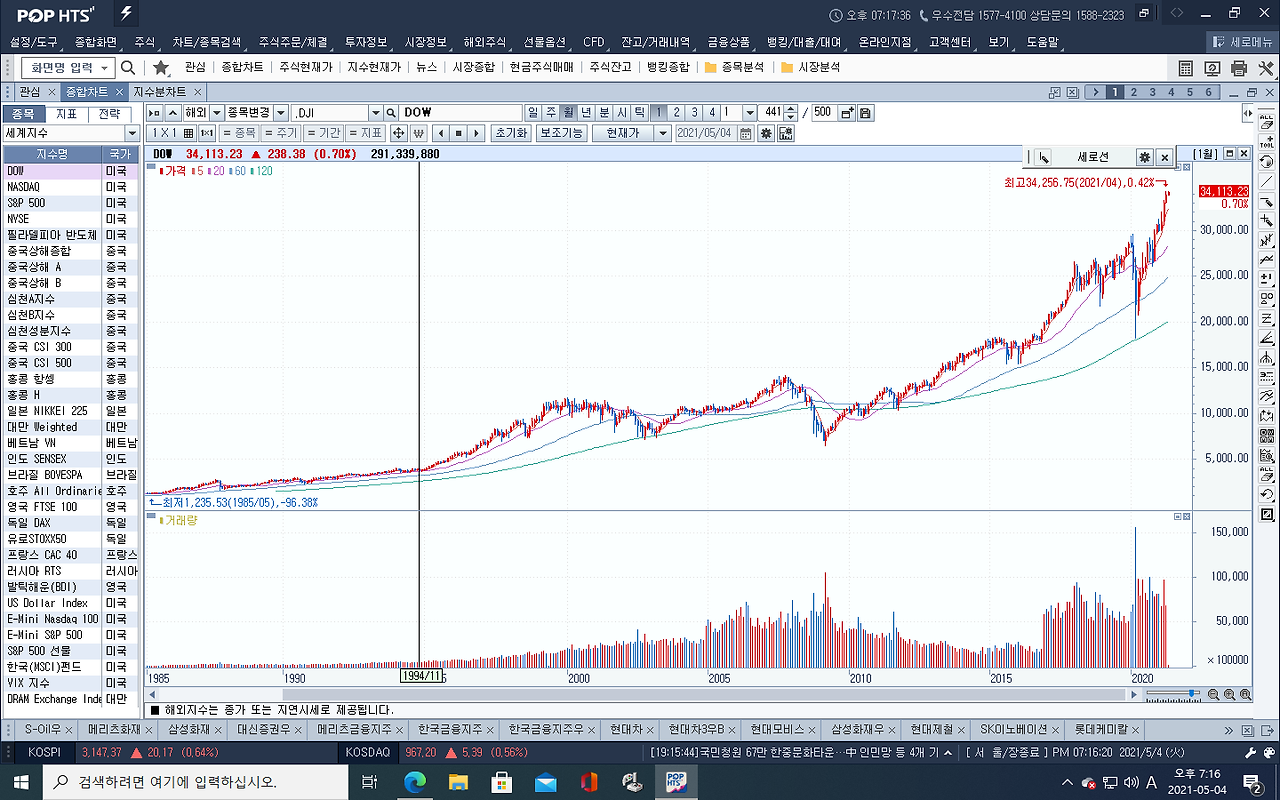Toggle the = 기간 link button
The image size is (1280, 800).
pos(324,133)
